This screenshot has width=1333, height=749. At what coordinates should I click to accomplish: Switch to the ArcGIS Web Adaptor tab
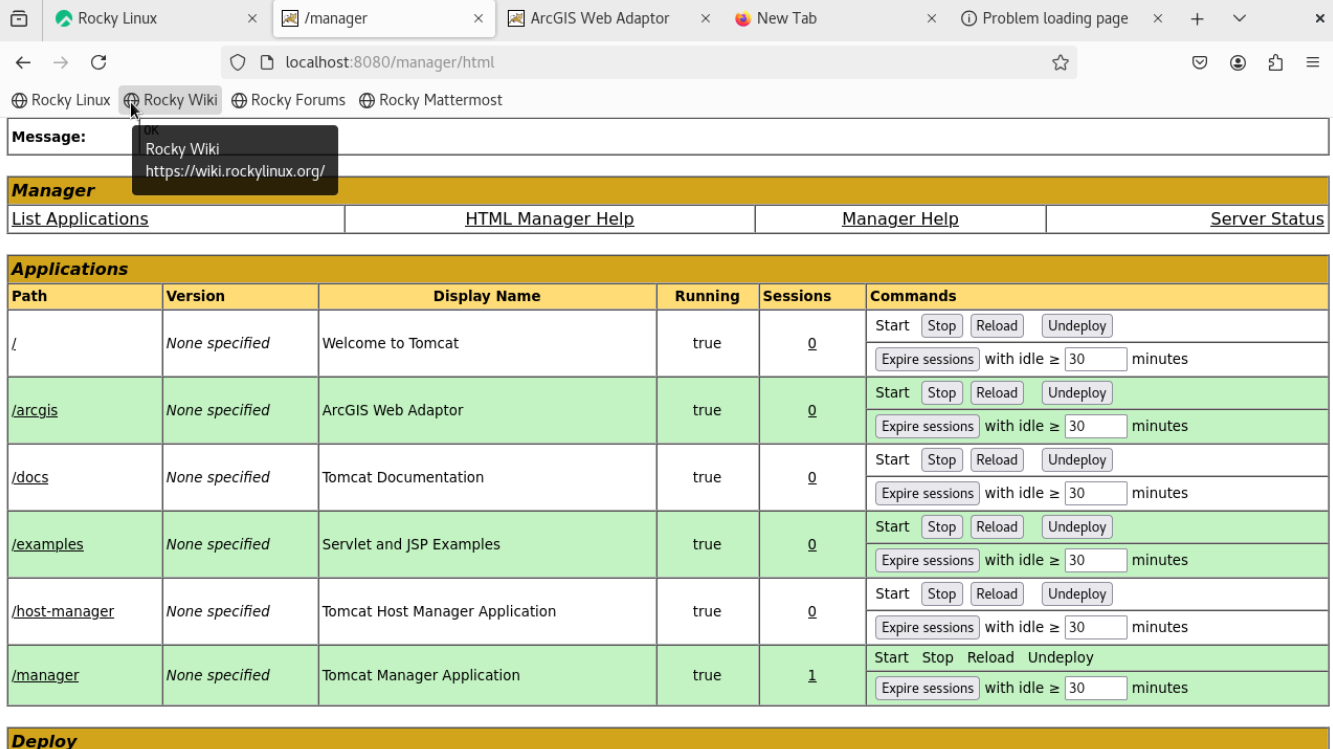tap(610, 18)
